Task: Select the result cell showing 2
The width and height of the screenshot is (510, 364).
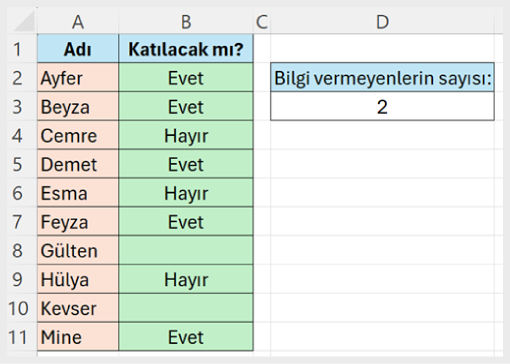Action: 382,106
